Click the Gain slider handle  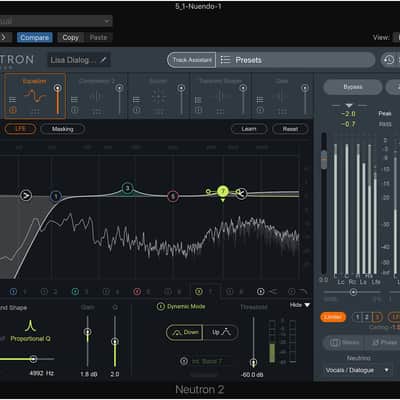[x=88, y=332]
